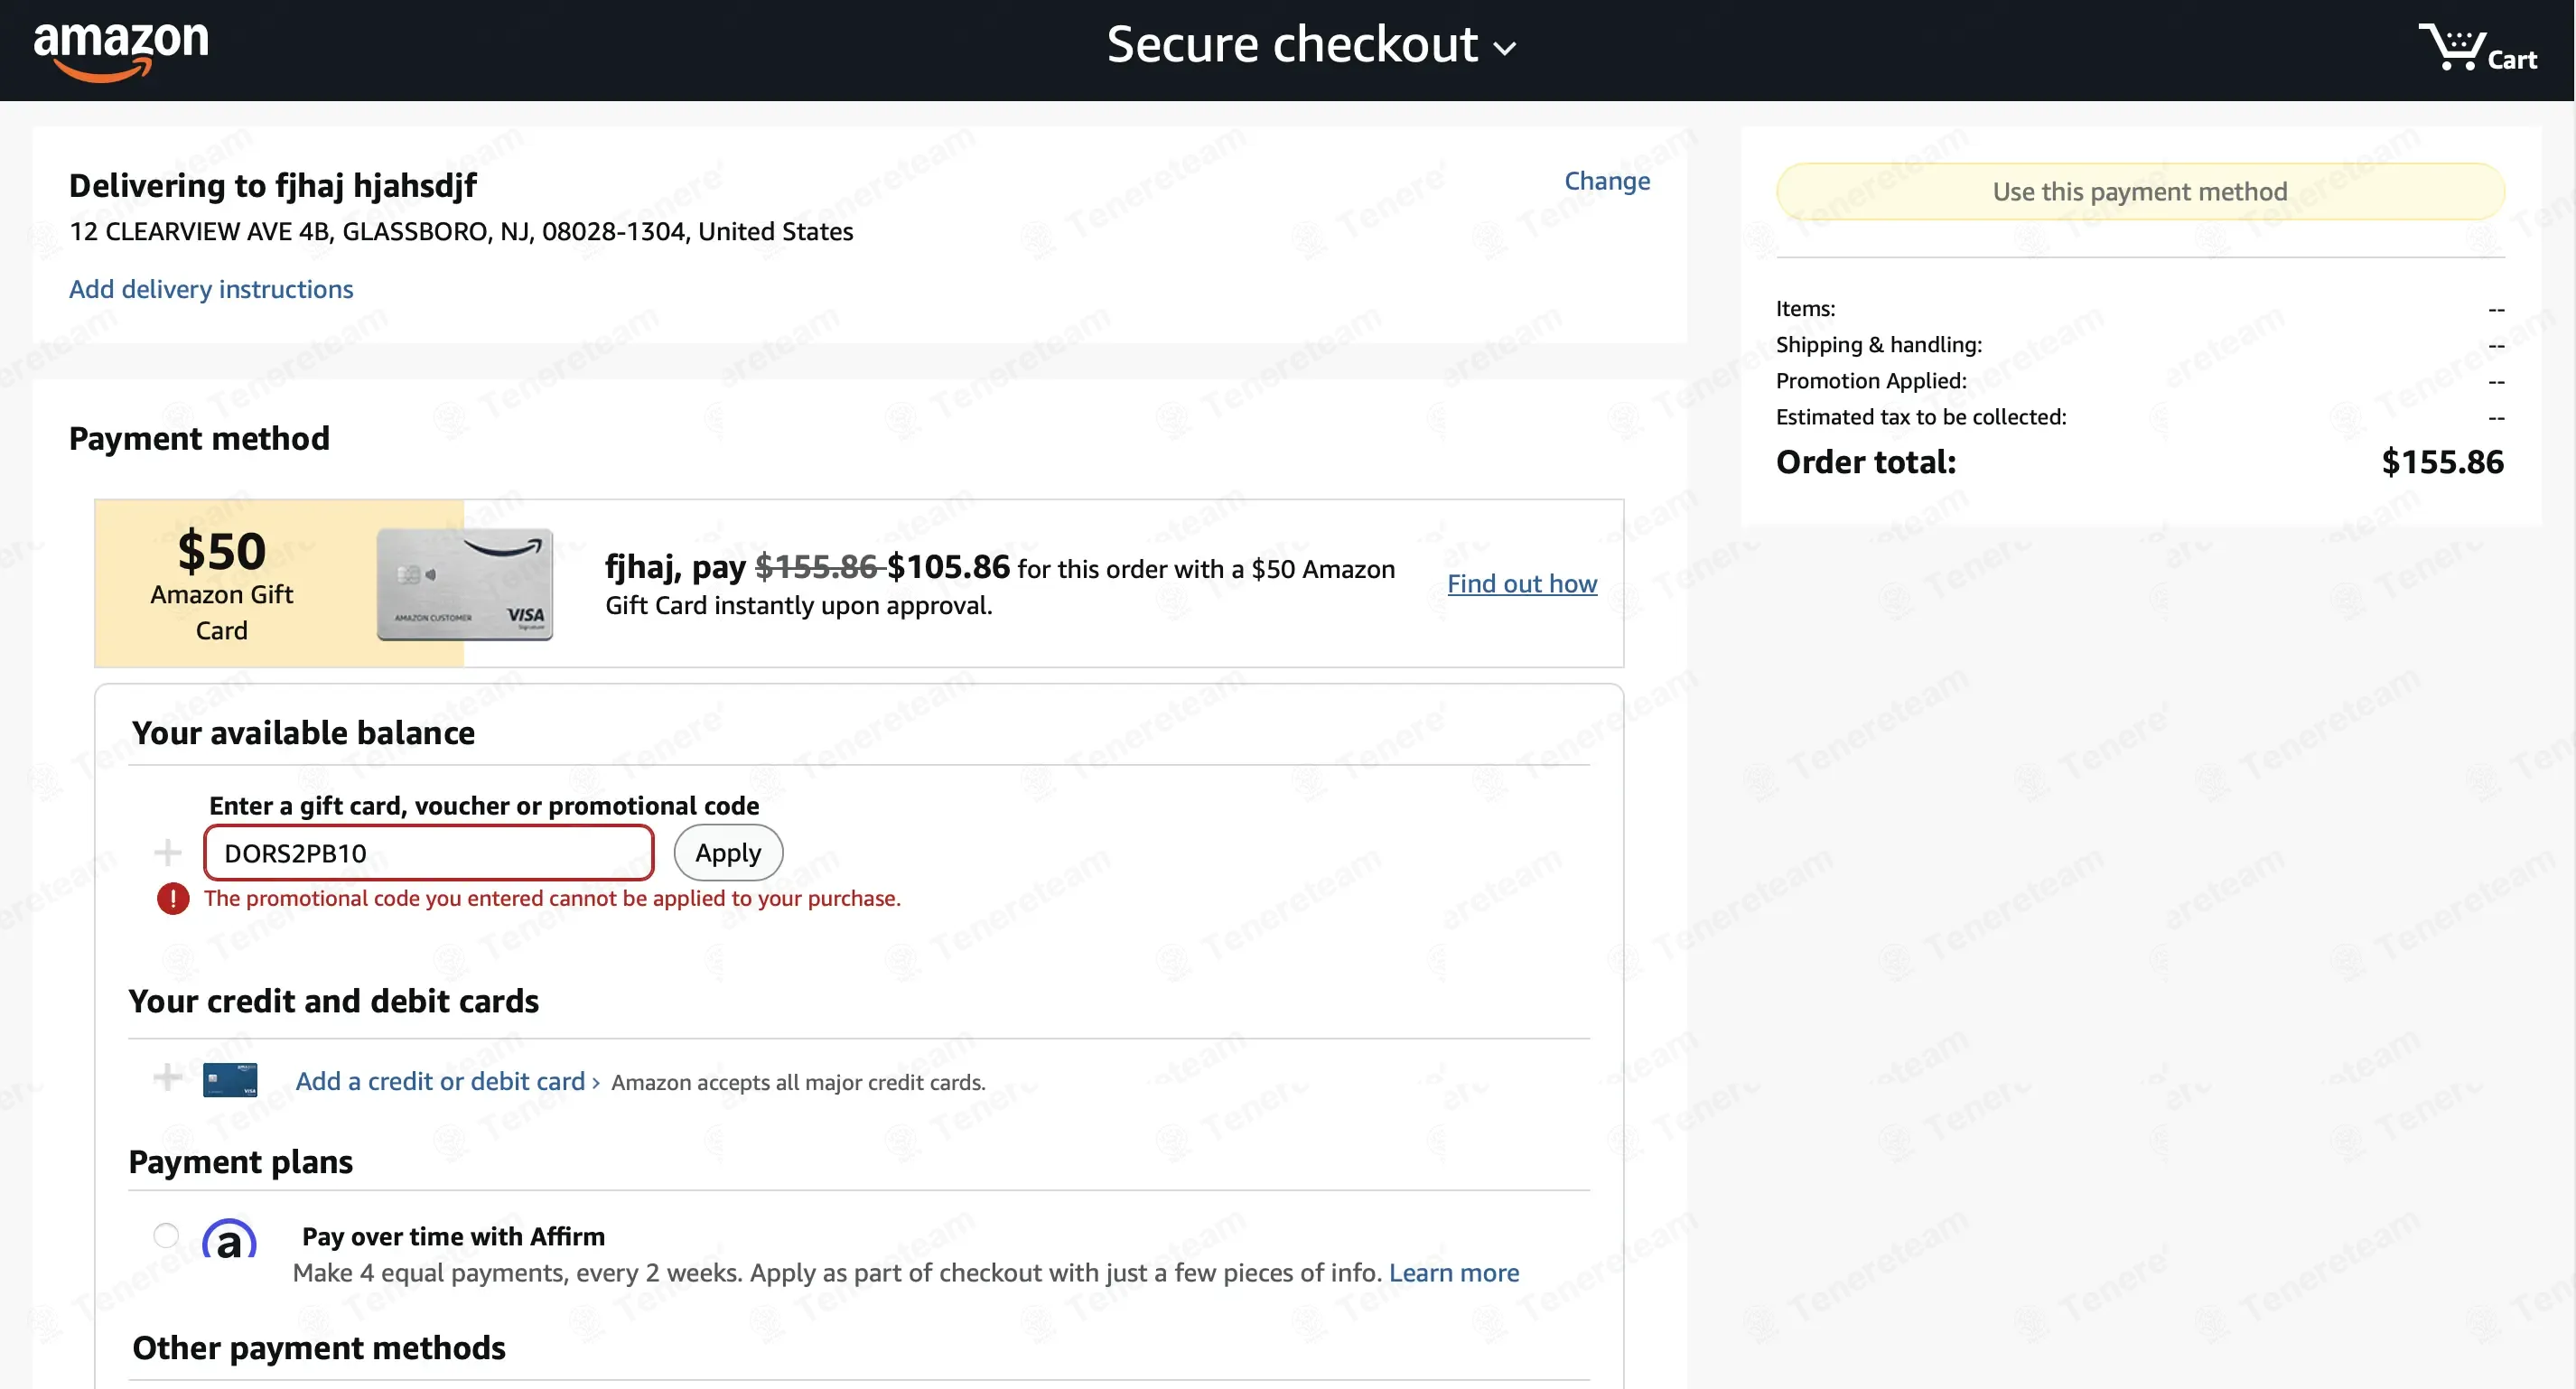This screenshot has width=2576, height=1389.
Task: Open the Cart icon
Action: point(2477,47)
